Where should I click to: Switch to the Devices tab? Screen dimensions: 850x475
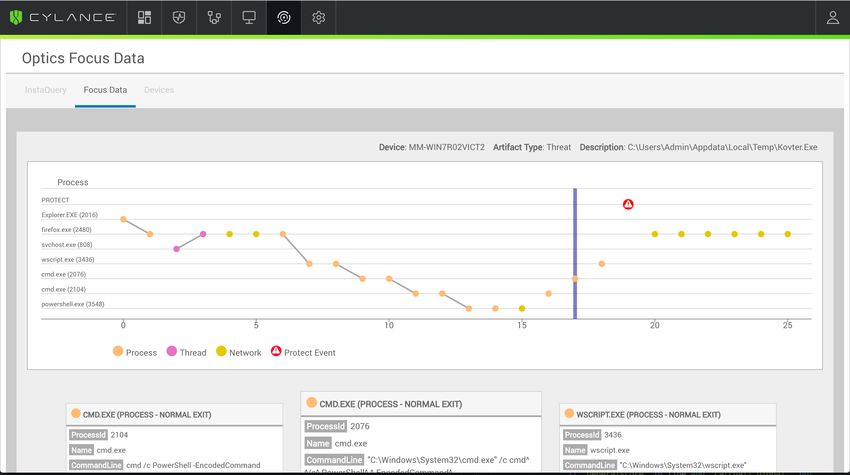(159, 90)
